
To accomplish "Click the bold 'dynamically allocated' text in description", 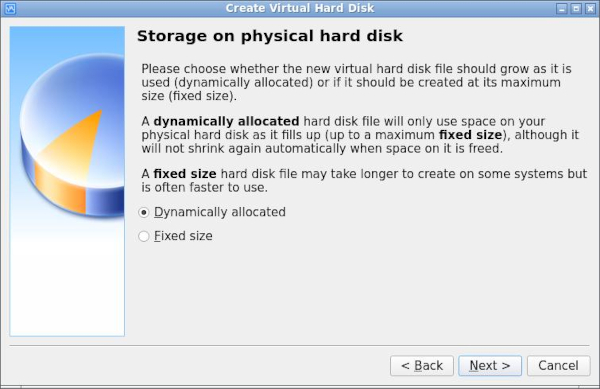I will [x=226, y=122].
